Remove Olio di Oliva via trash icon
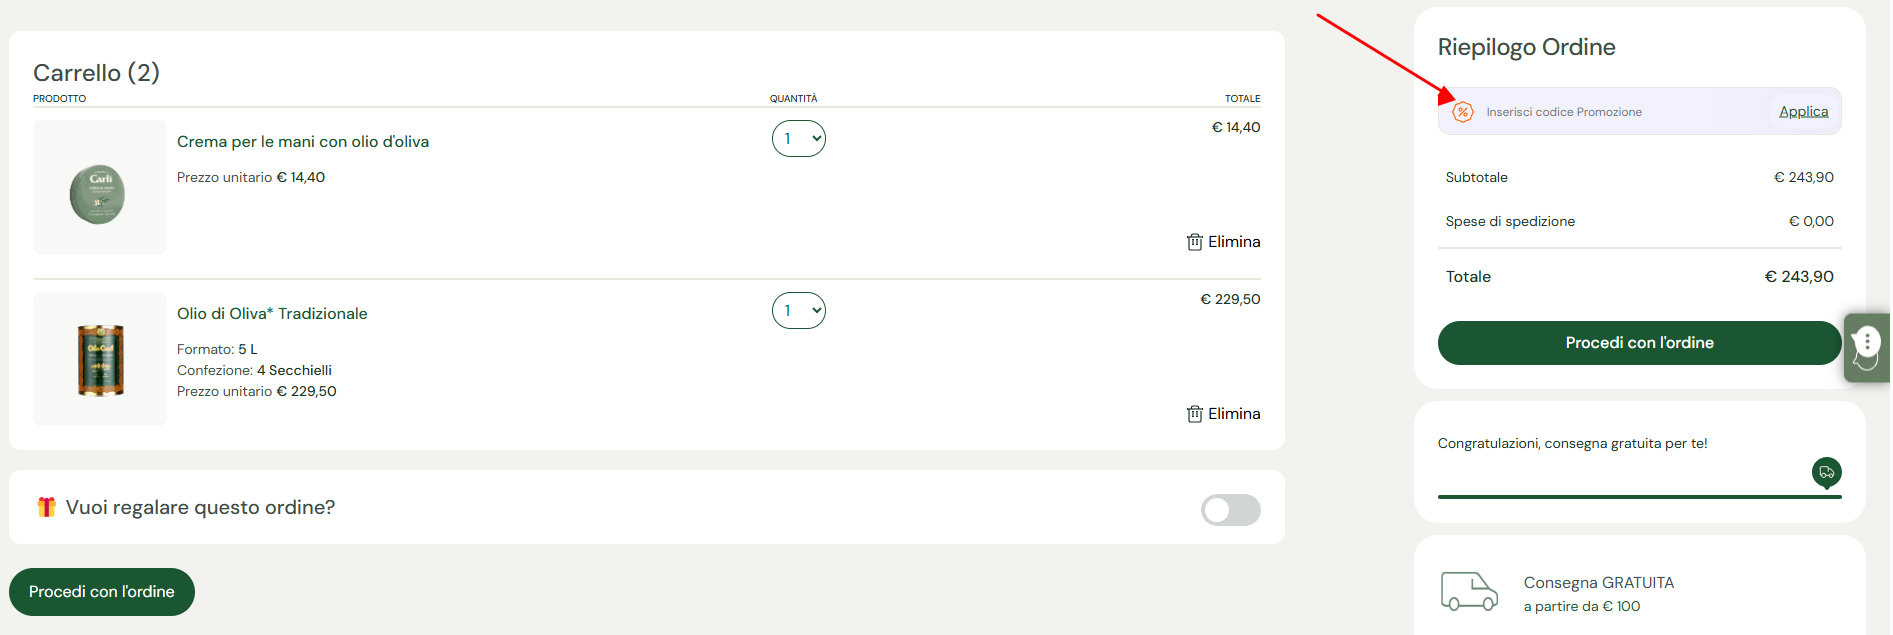Viewport: 1893px width, 635px height. 1194,413
